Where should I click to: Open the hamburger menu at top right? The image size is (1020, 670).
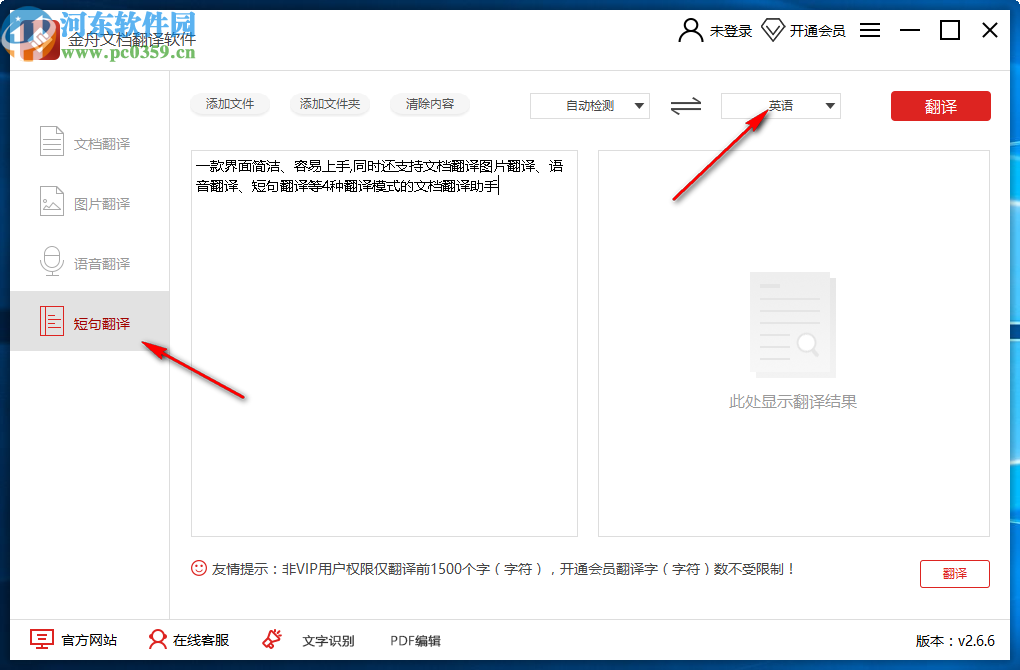pyautogui.click(x=869, y=30)
